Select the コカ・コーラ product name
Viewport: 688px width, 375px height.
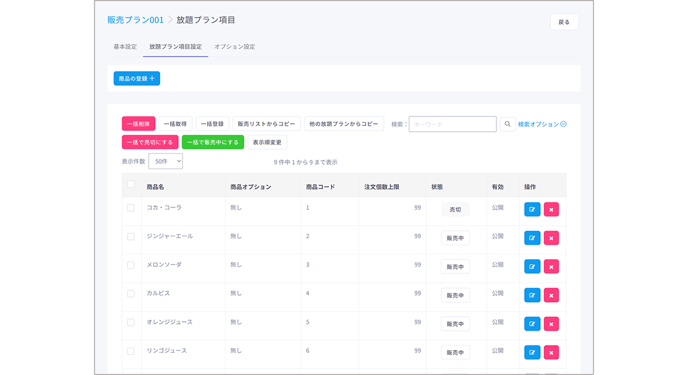(x=164, y=207)
